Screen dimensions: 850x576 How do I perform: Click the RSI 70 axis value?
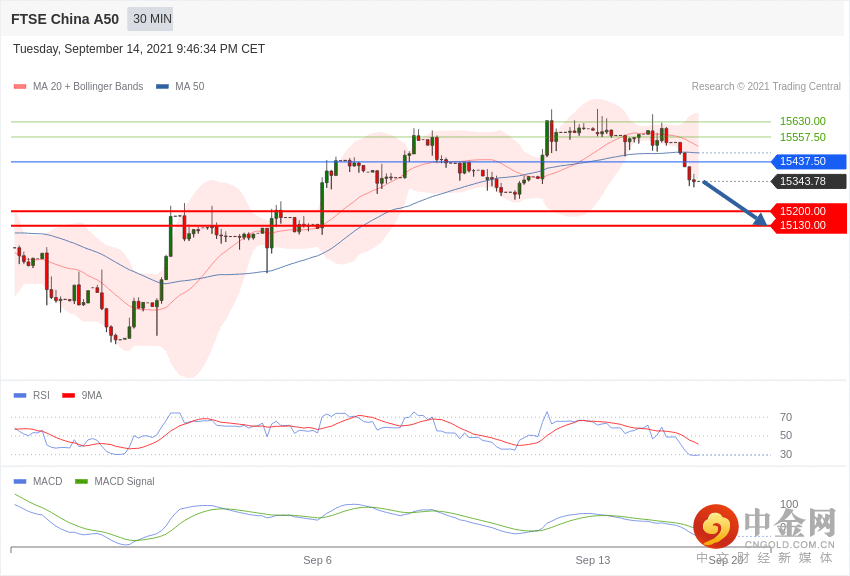coord(786,417)
